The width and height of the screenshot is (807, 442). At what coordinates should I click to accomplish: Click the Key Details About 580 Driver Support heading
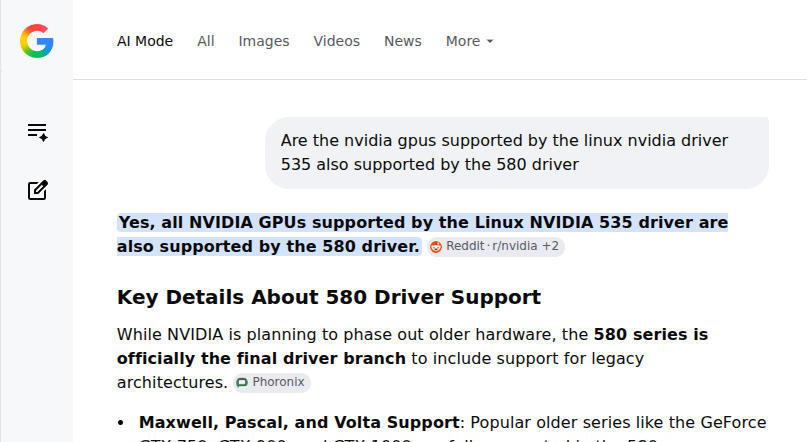(329, 297)
